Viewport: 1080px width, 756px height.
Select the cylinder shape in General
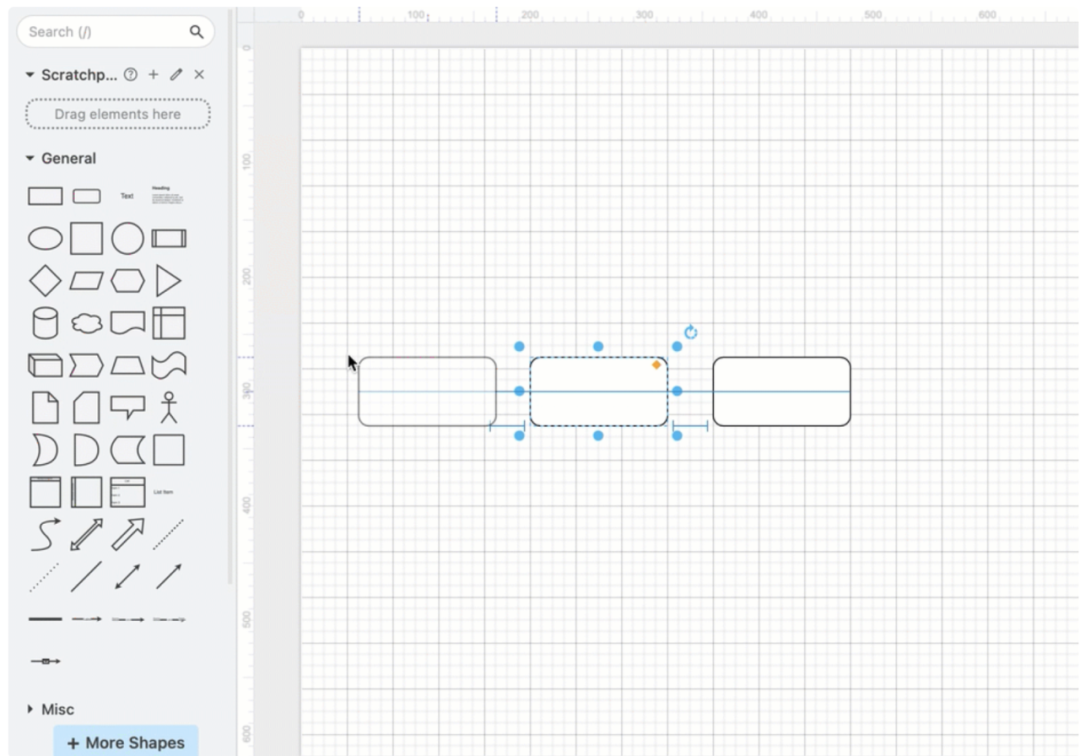(45, 323)
